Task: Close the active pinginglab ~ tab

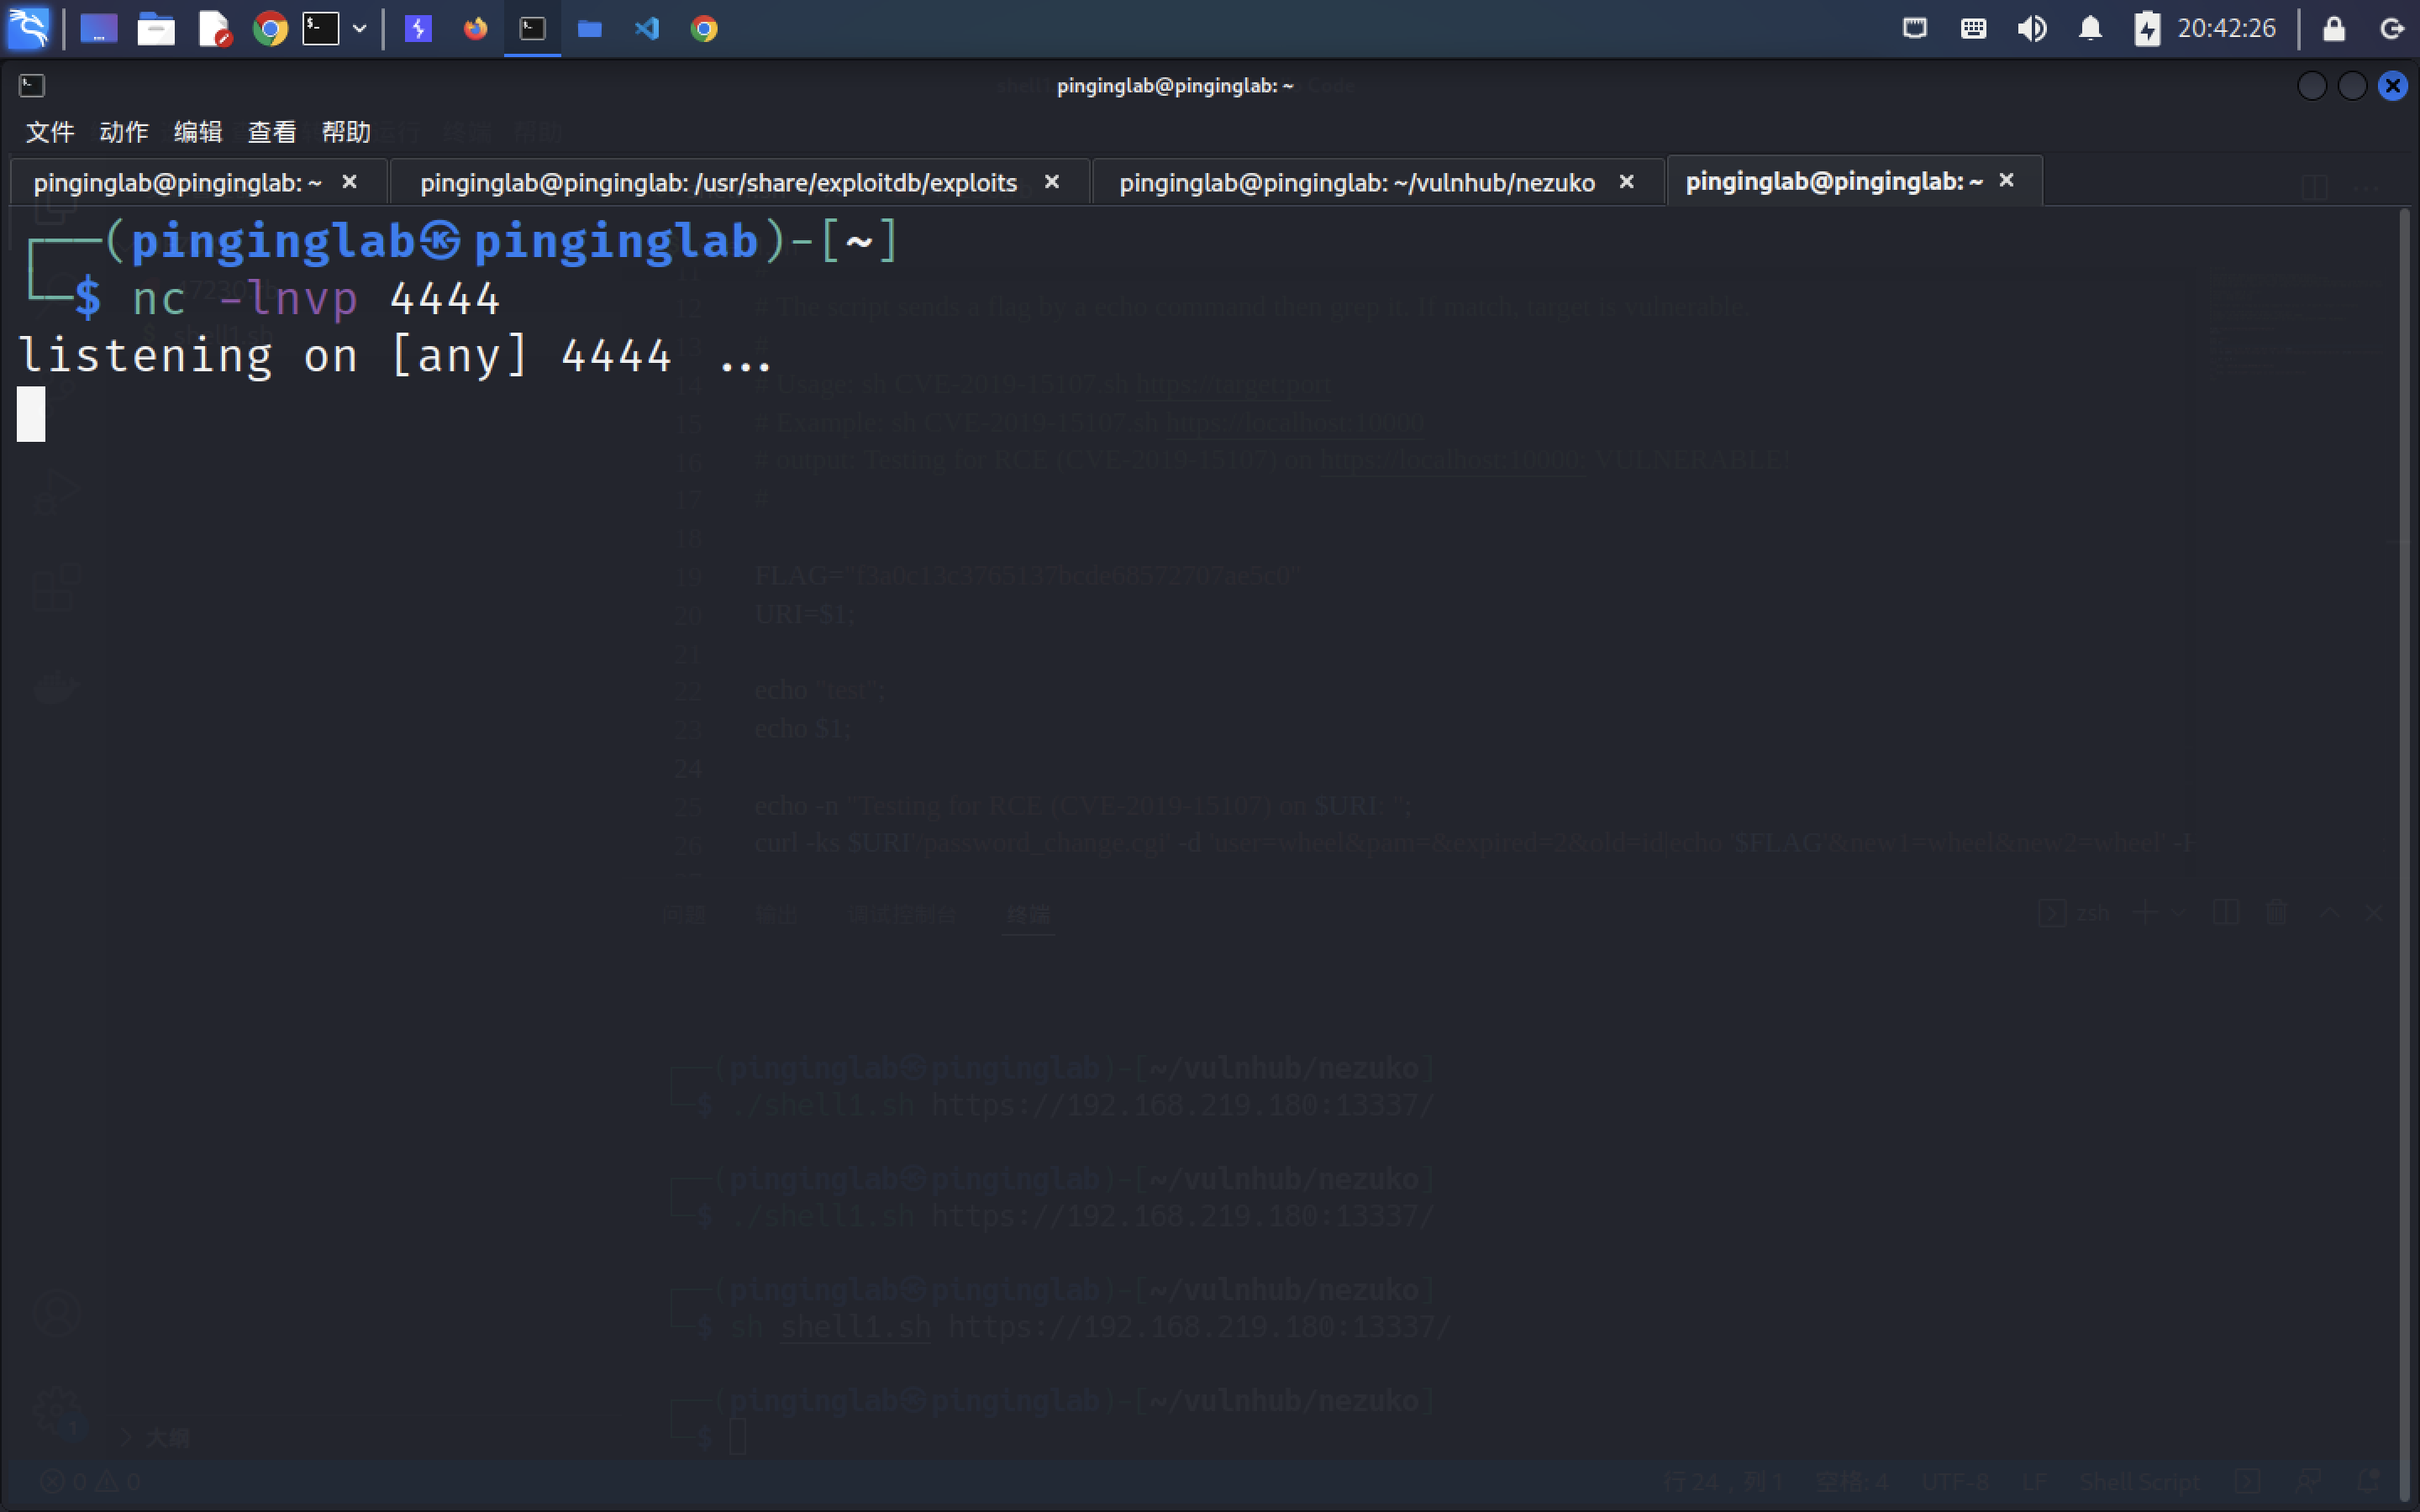Action: click(x=2007, y=181)
